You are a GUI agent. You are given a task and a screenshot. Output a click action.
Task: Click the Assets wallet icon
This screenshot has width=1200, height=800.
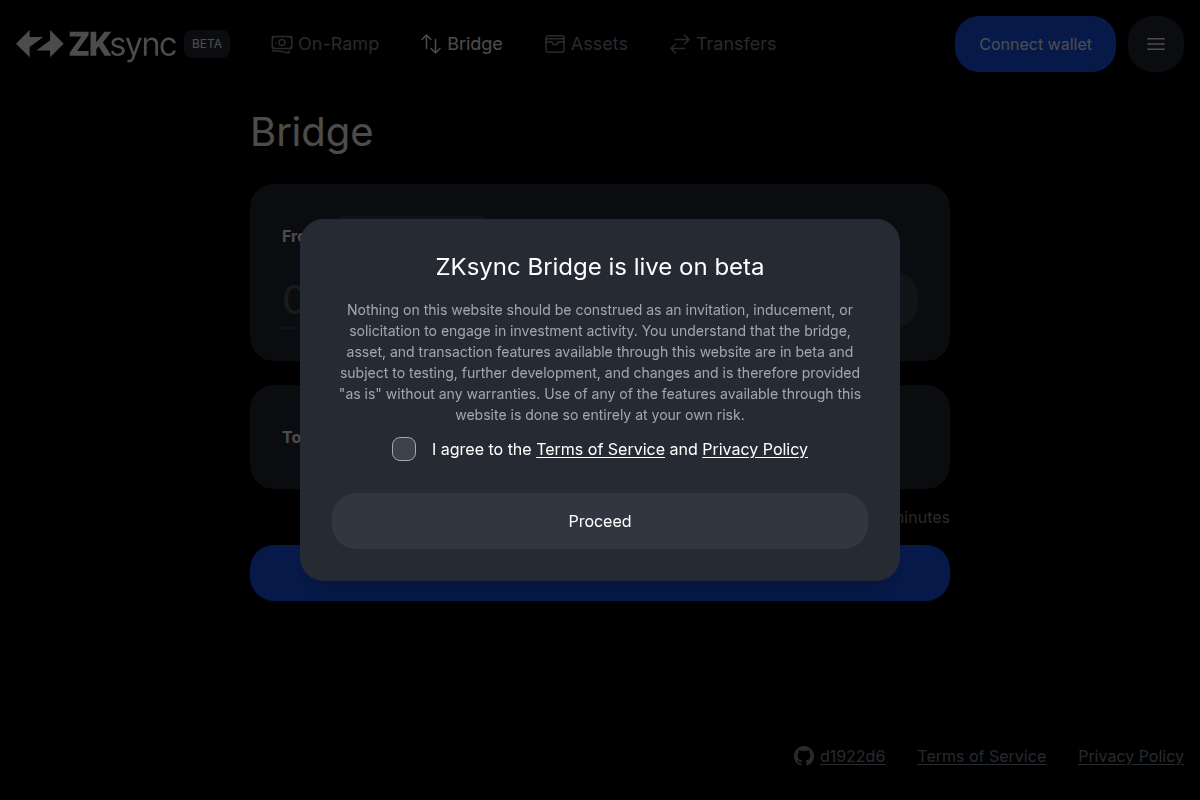coord(554,44)
